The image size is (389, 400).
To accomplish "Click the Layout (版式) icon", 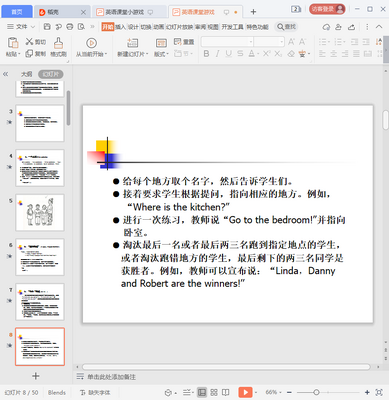I will (161, 43).
